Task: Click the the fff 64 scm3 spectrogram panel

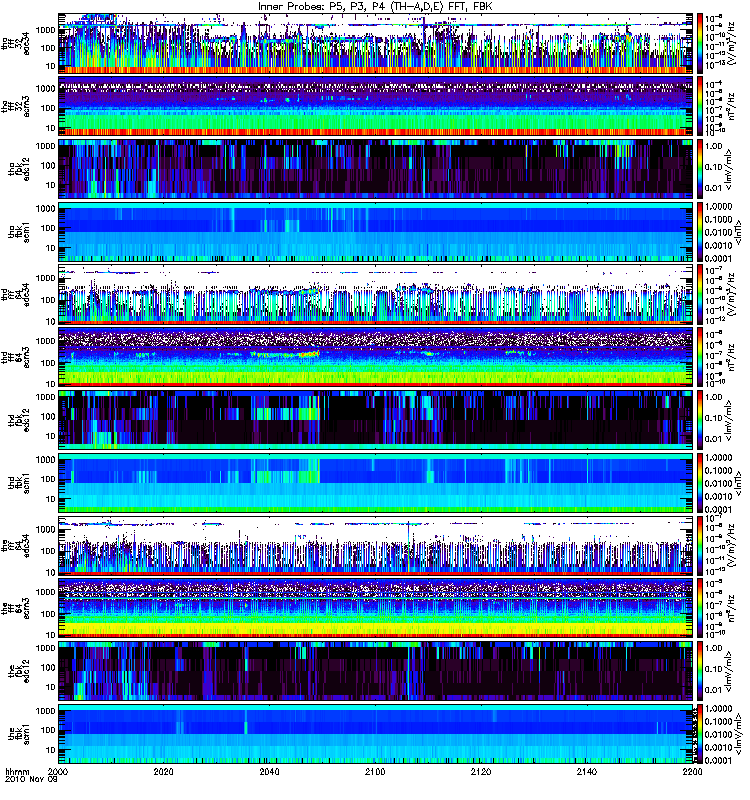Action: (376, 608)
